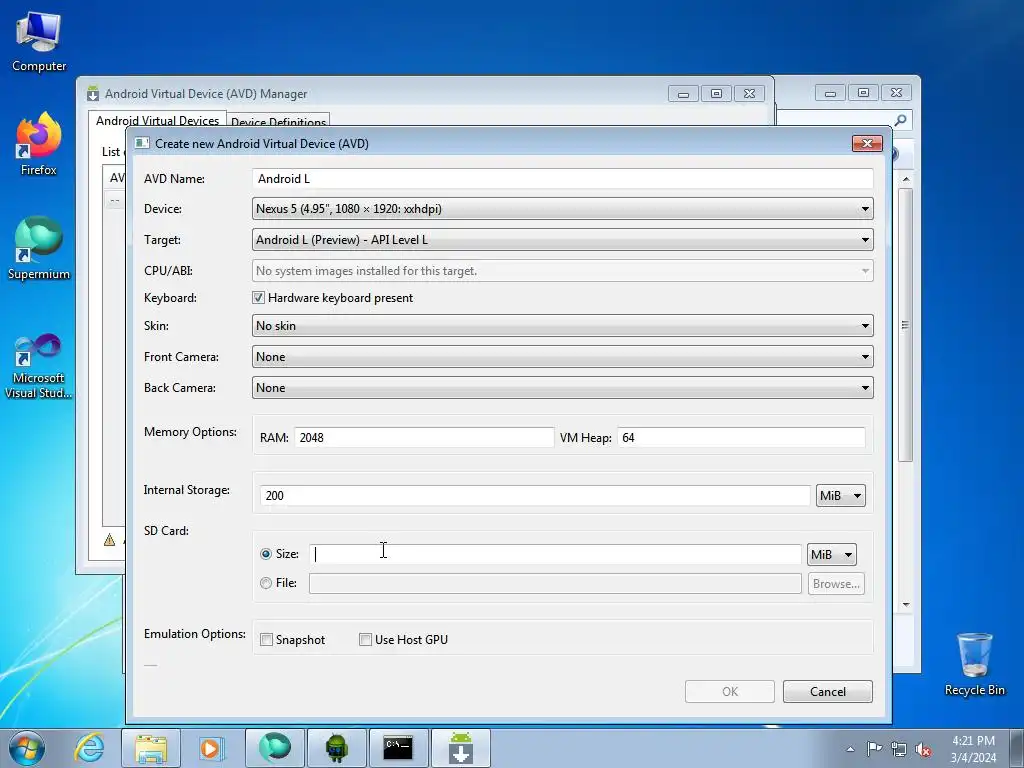Open the Skin dropdown
This screenshot has width=1024, height=768.
[x=562, y=326]
